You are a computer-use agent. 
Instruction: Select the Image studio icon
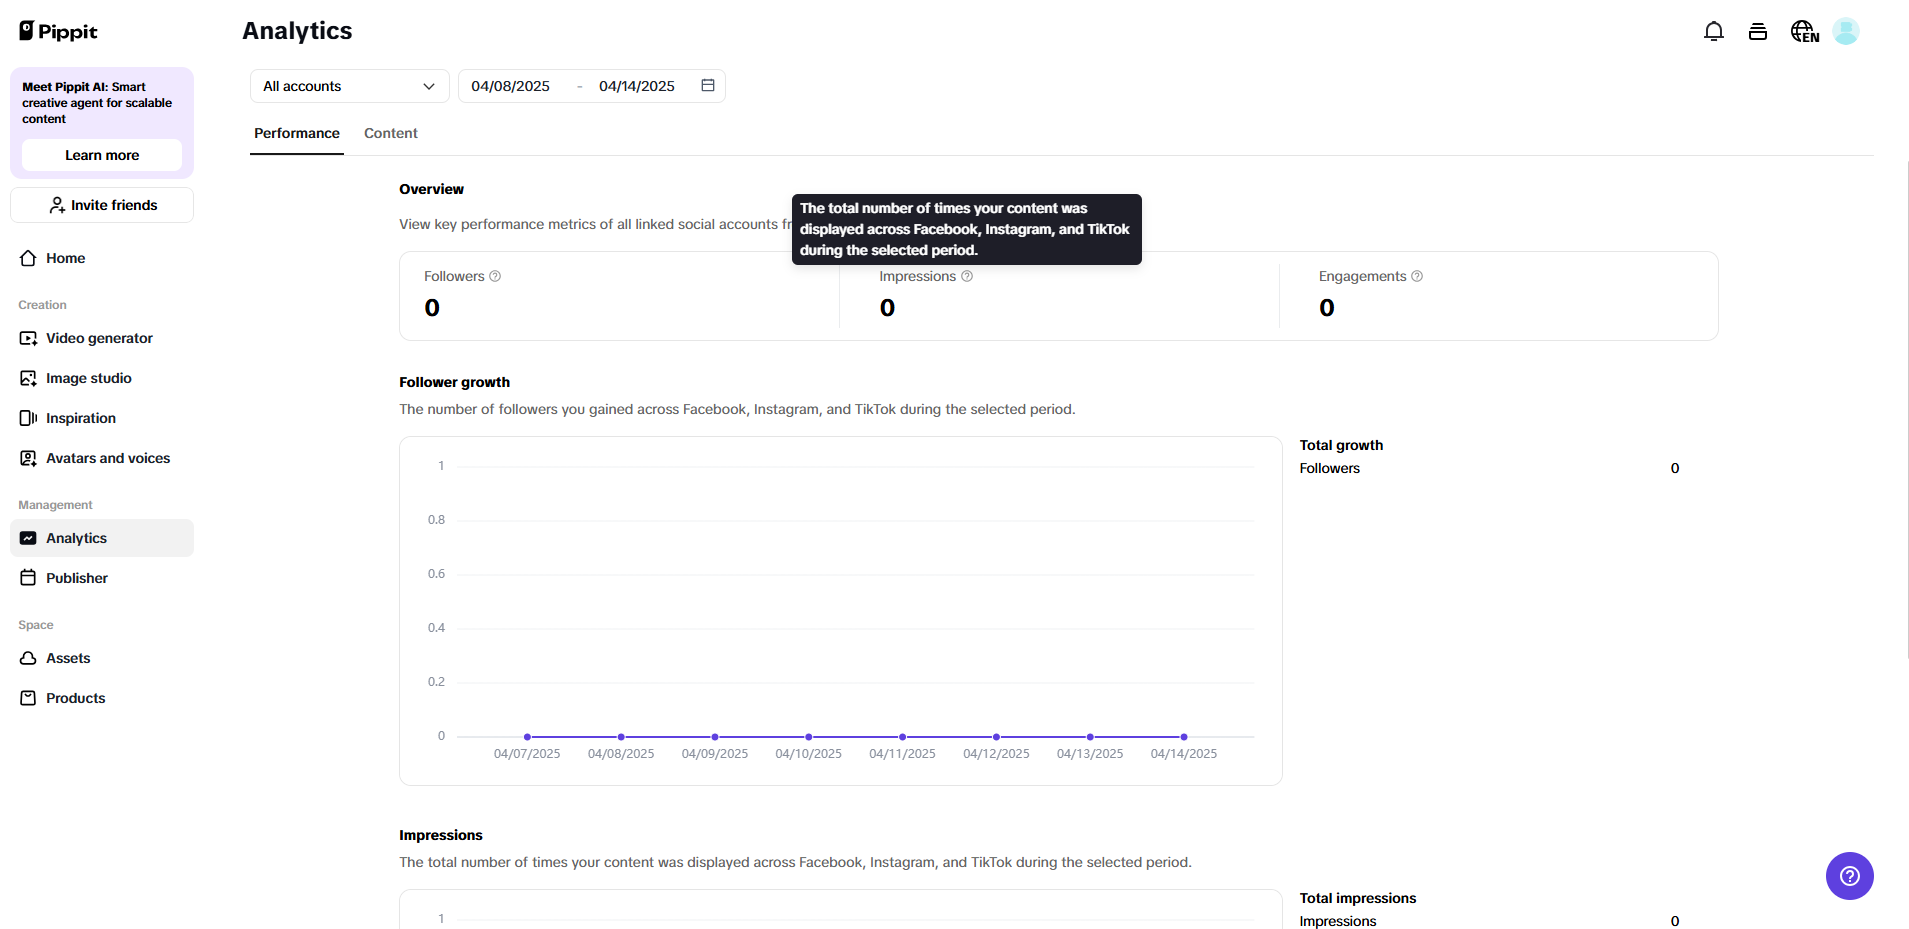88,378
